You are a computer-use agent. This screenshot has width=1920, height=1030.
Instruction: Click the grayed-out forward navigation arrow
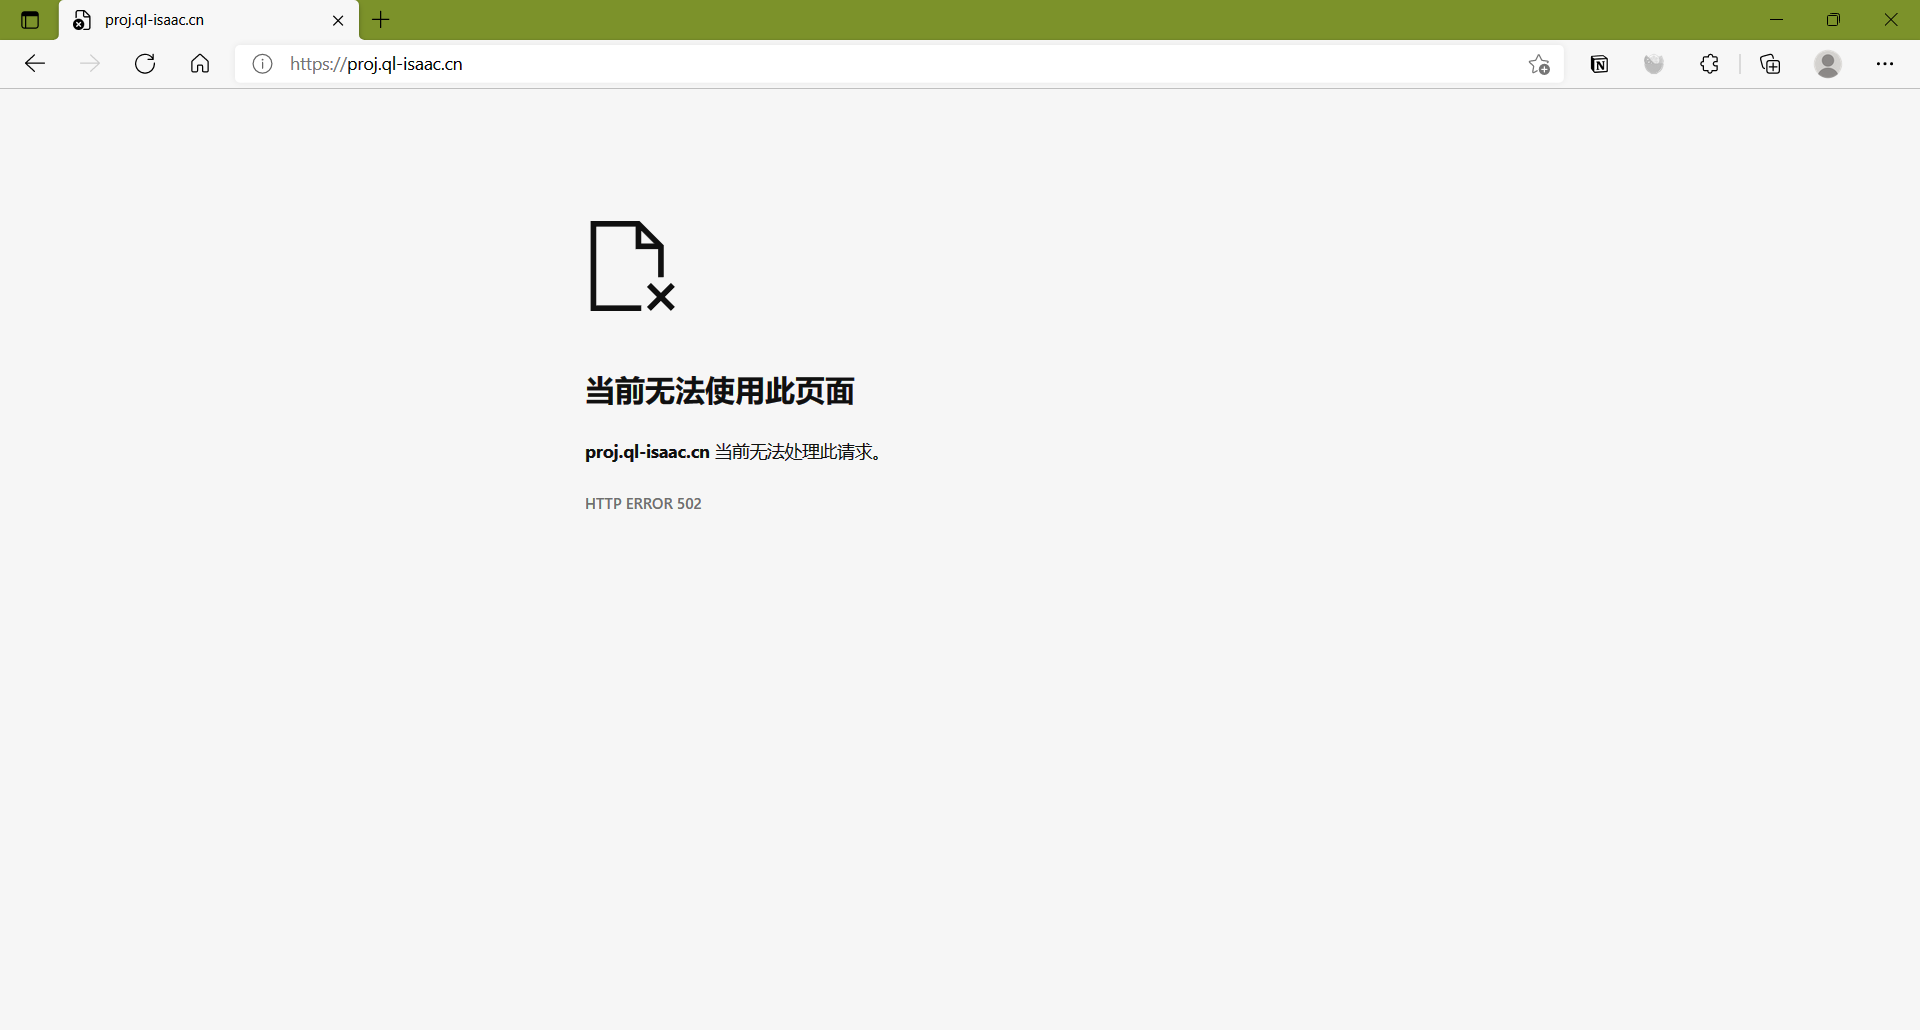click(89, 63)
